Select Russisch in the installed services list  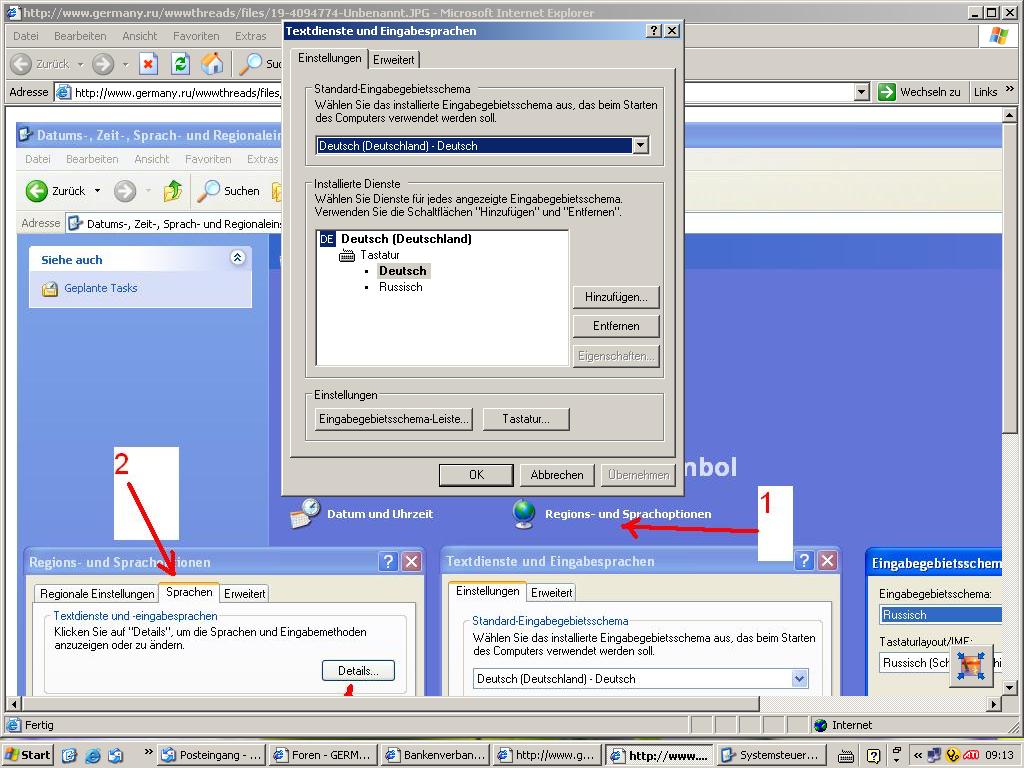tap(400, 287)
